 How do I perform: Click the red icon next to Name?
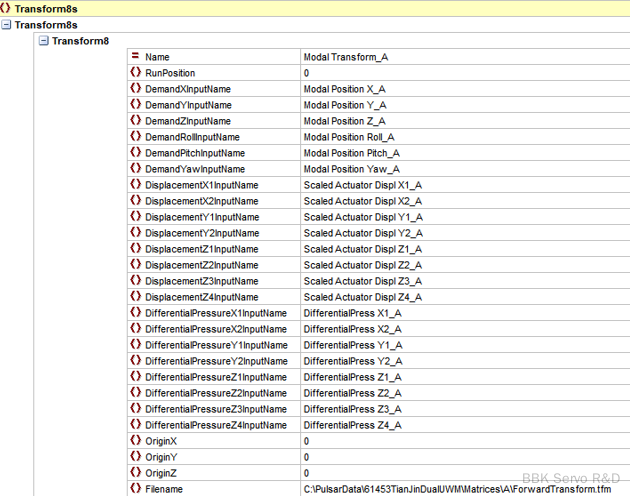coord(135,57)
